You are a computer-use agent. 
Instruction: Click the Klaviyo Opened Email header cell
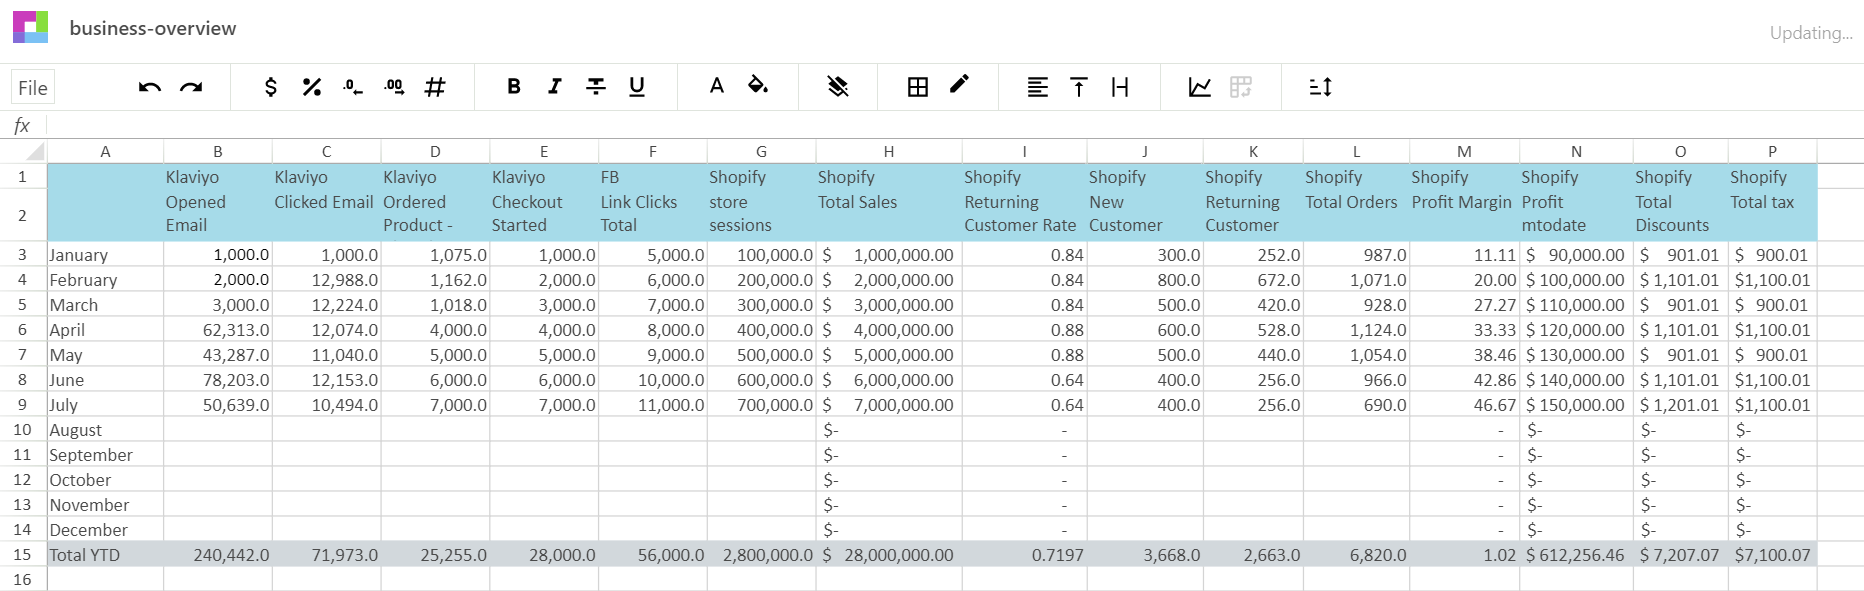point(218,201)
